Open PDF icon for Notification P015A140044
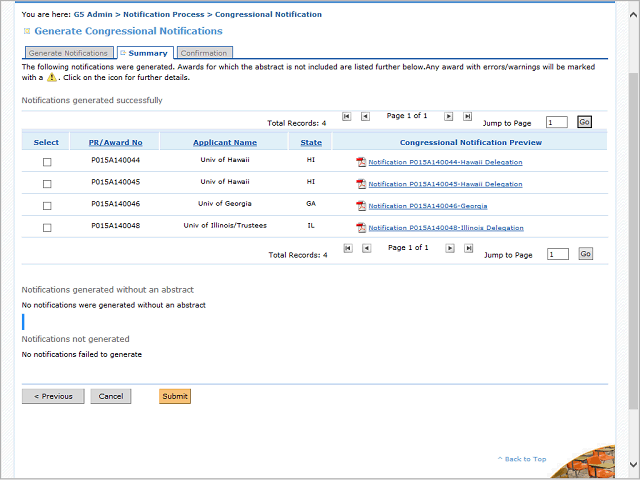The image size is (640, 480). tap(361, 162)
